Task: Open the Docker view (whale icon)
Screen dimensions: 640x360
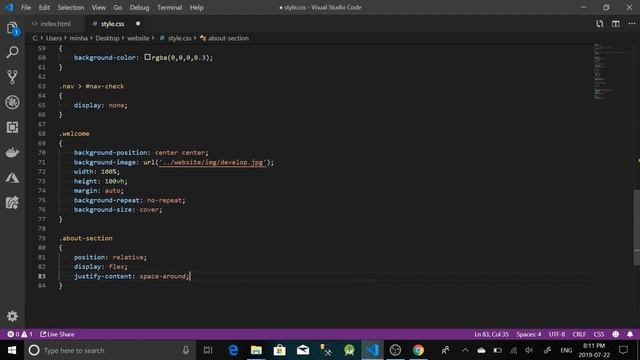Action: coord(12,153)
